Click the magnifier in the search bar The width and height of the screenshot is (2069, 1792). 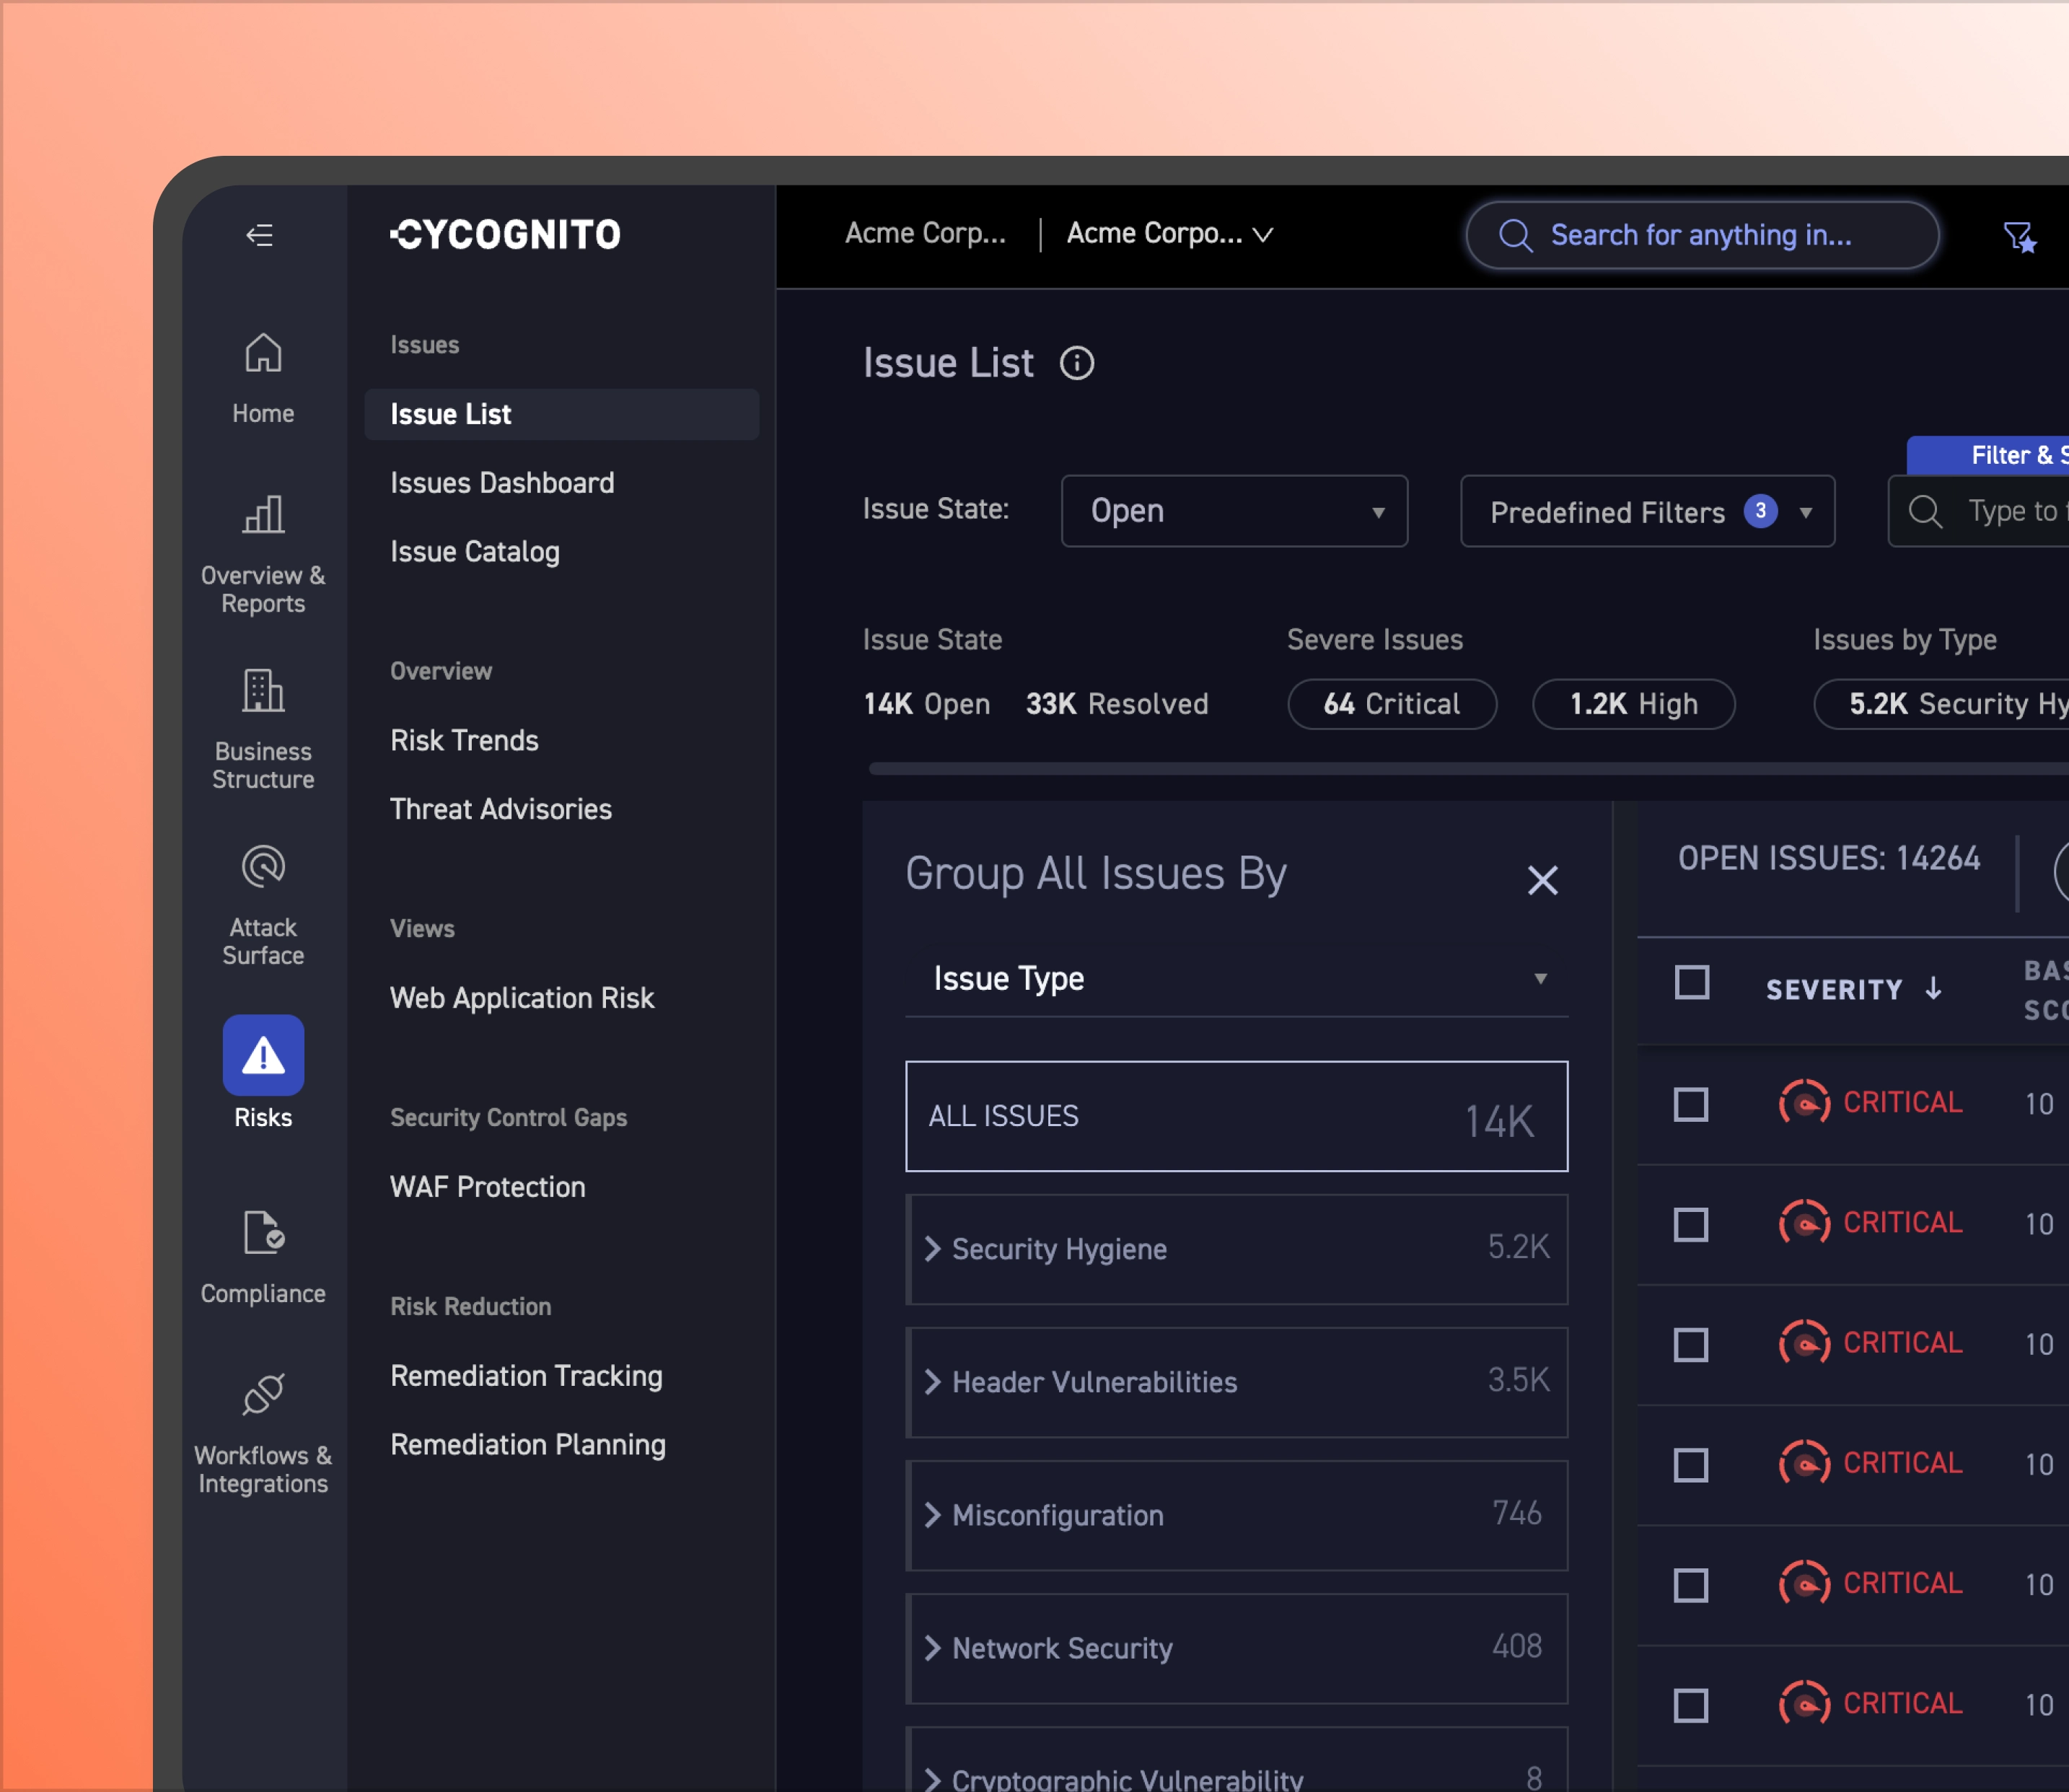point(1515,236)
